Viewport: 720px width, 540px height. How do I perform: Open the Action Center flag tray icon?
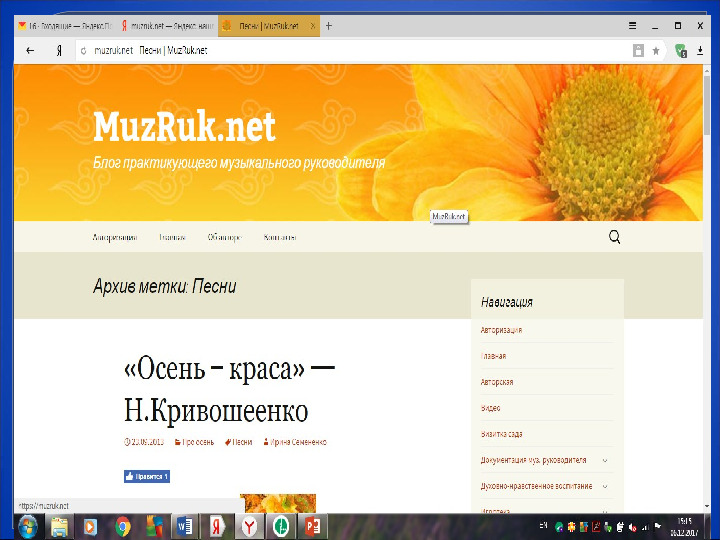(658, 526)
